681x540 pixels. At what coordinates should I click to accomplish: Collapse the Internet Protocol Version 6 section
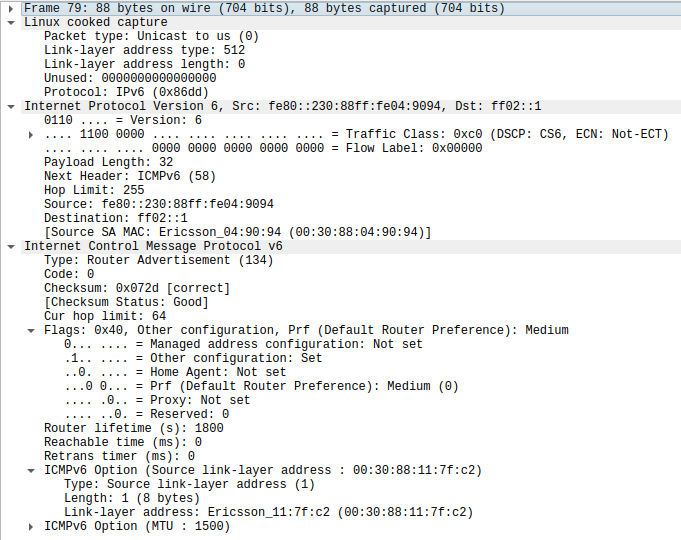pyautogui.click(x=11, y=106)
